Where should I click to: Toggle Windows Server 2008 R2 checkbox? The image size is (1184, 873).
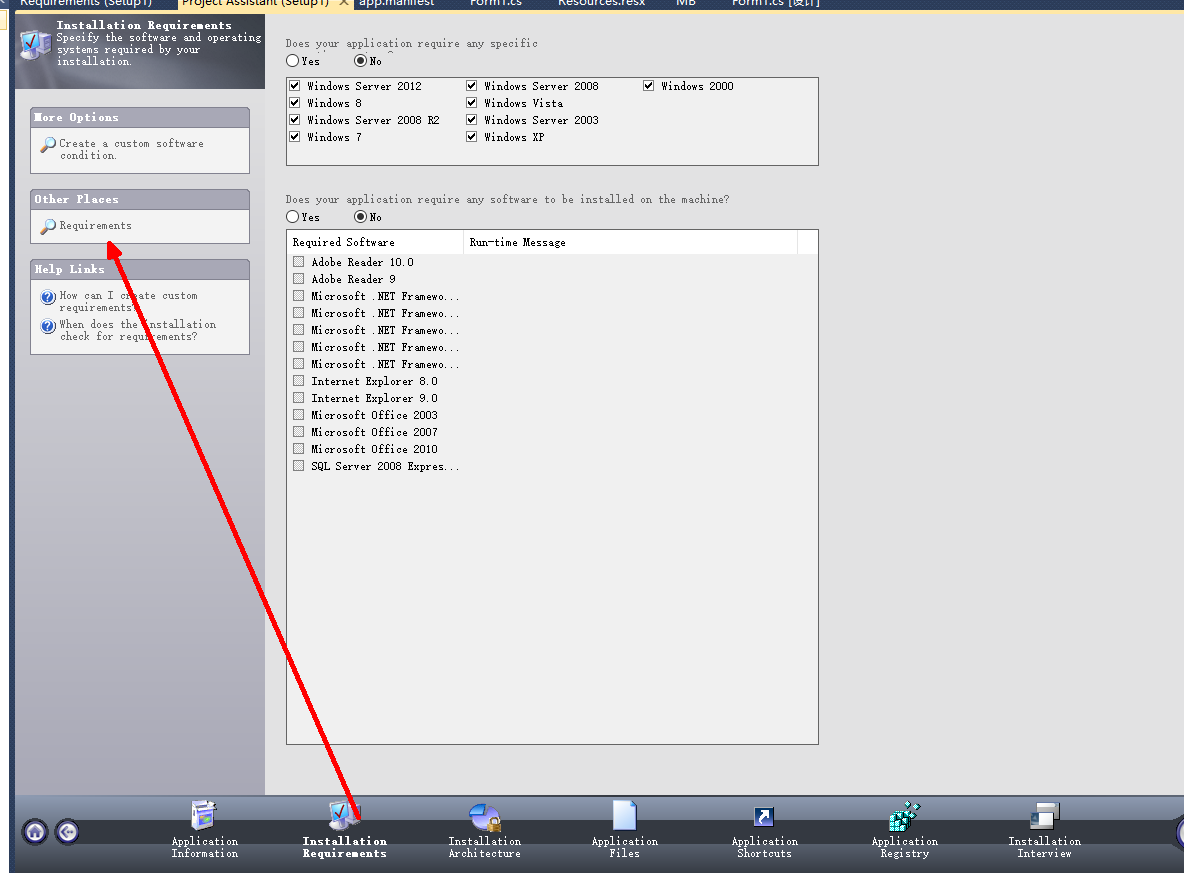[x=294, y=120]
